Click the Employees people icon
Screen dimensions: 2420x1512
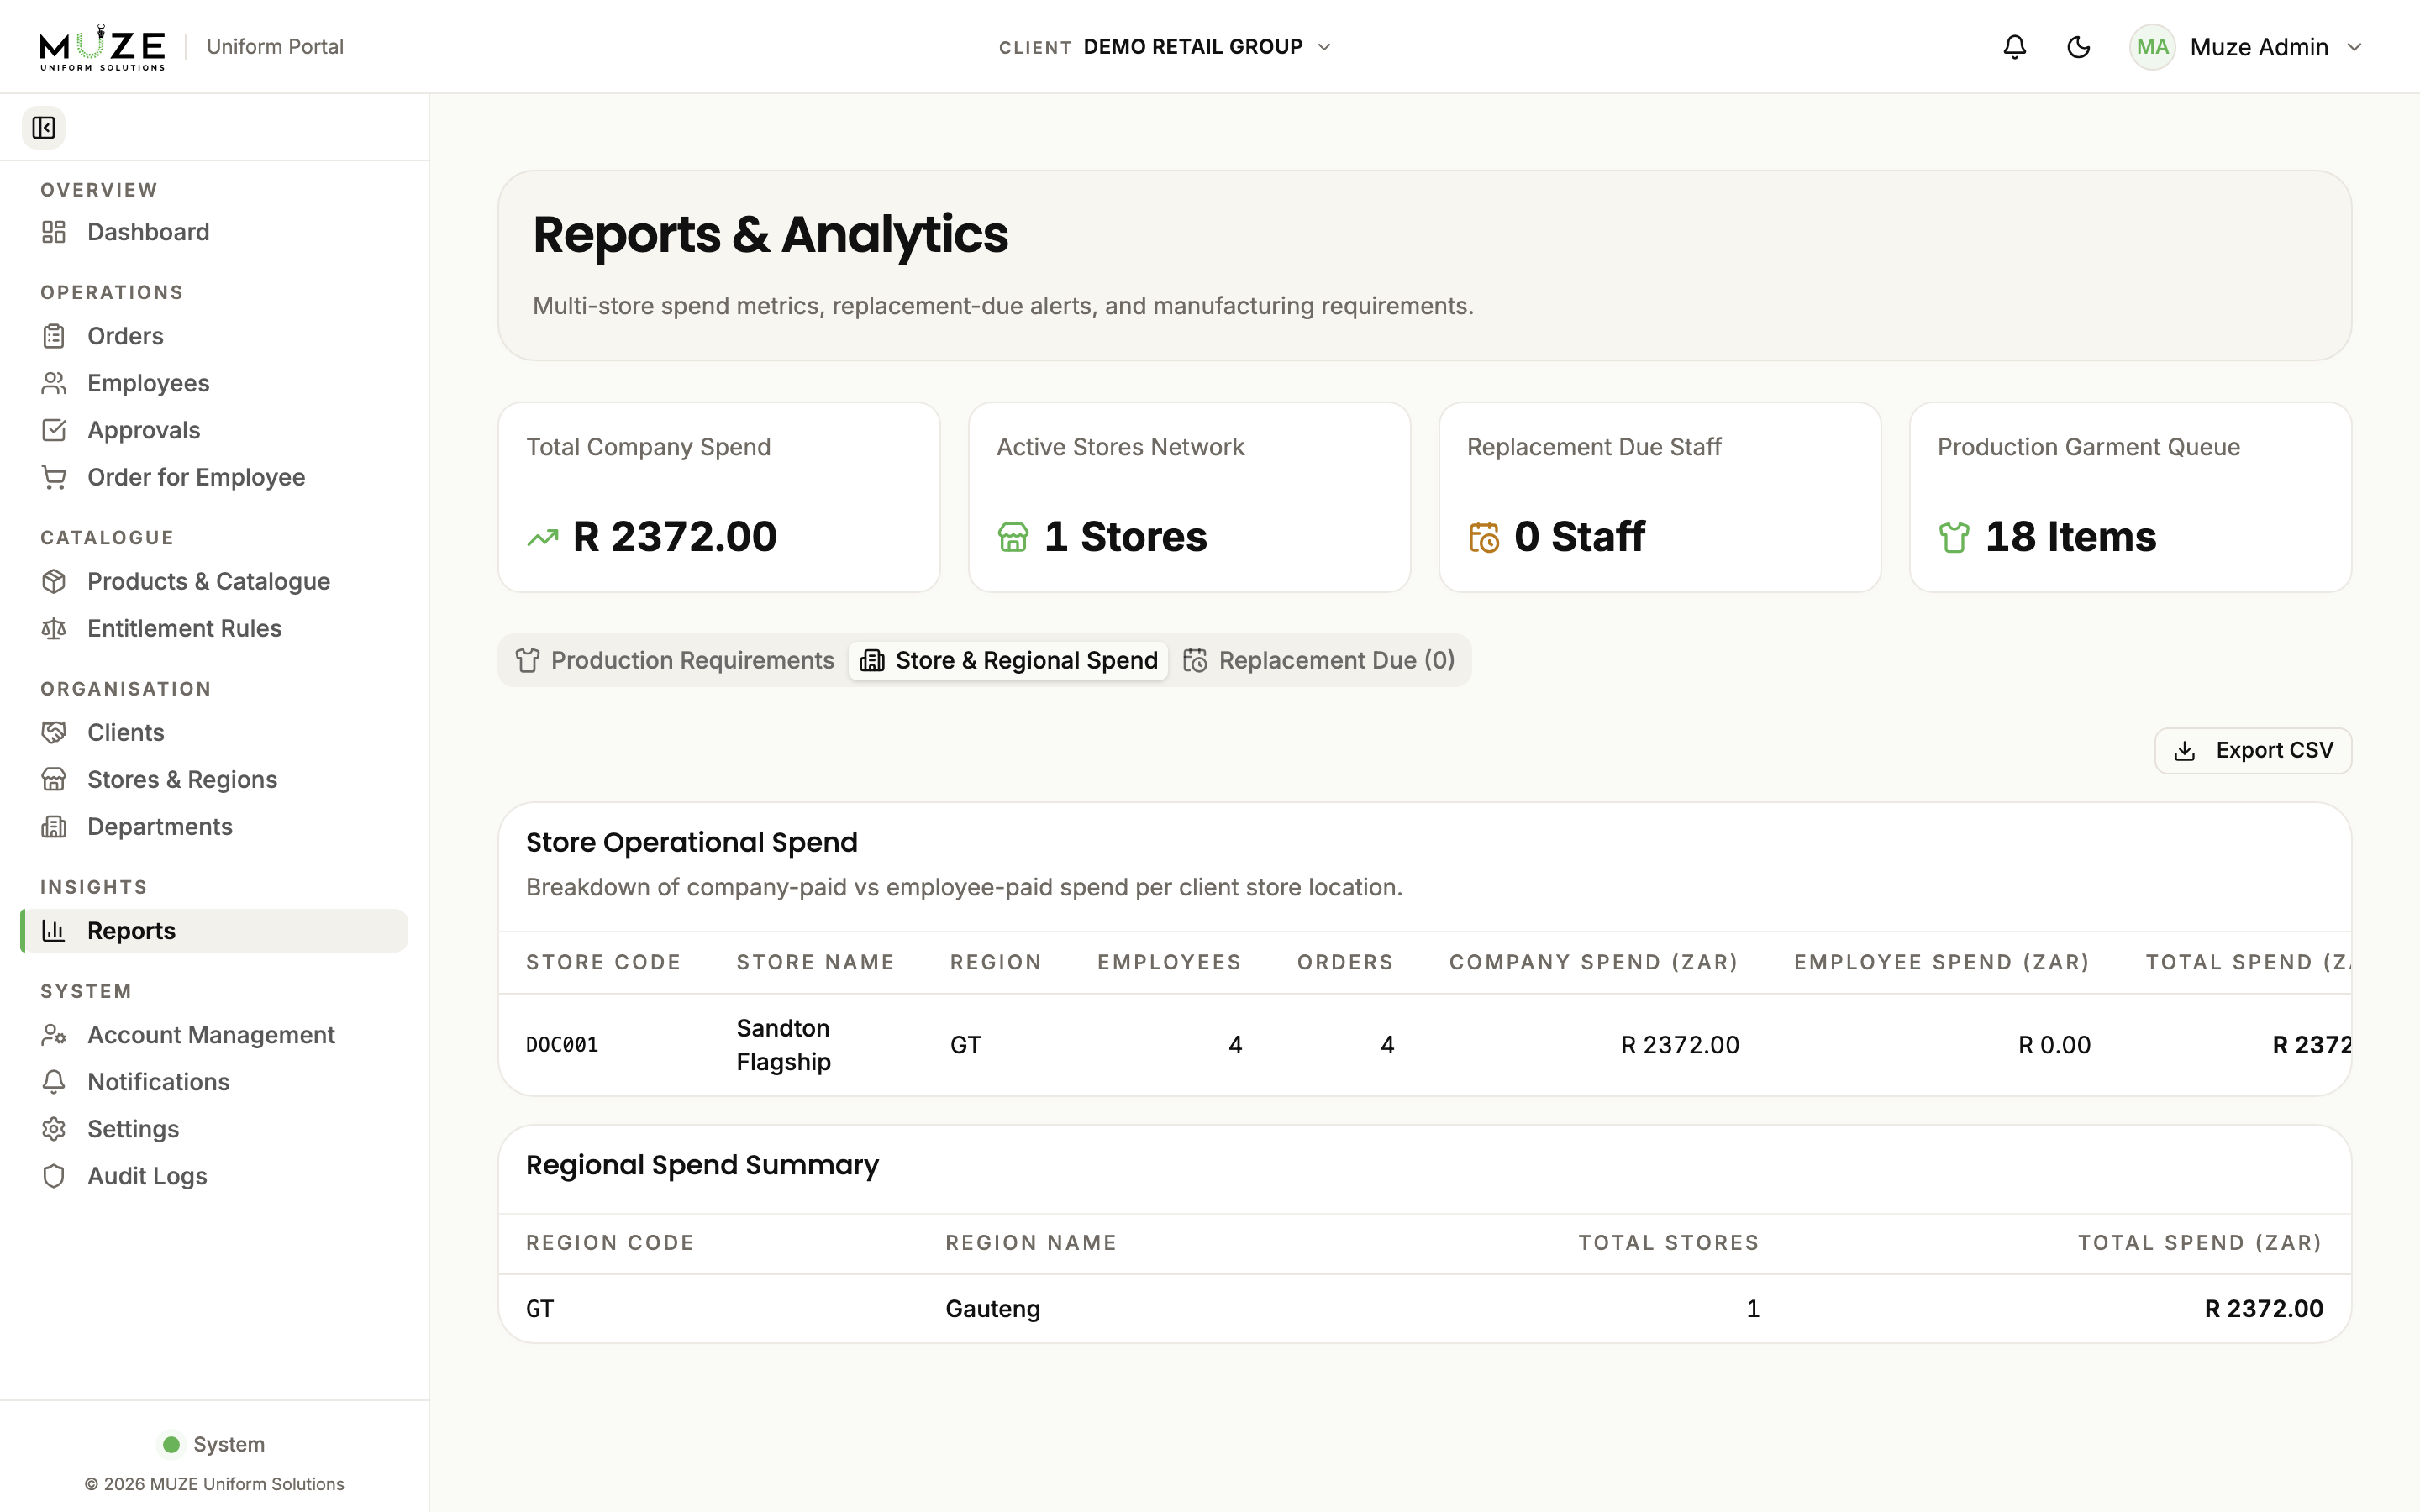[54, 383]
